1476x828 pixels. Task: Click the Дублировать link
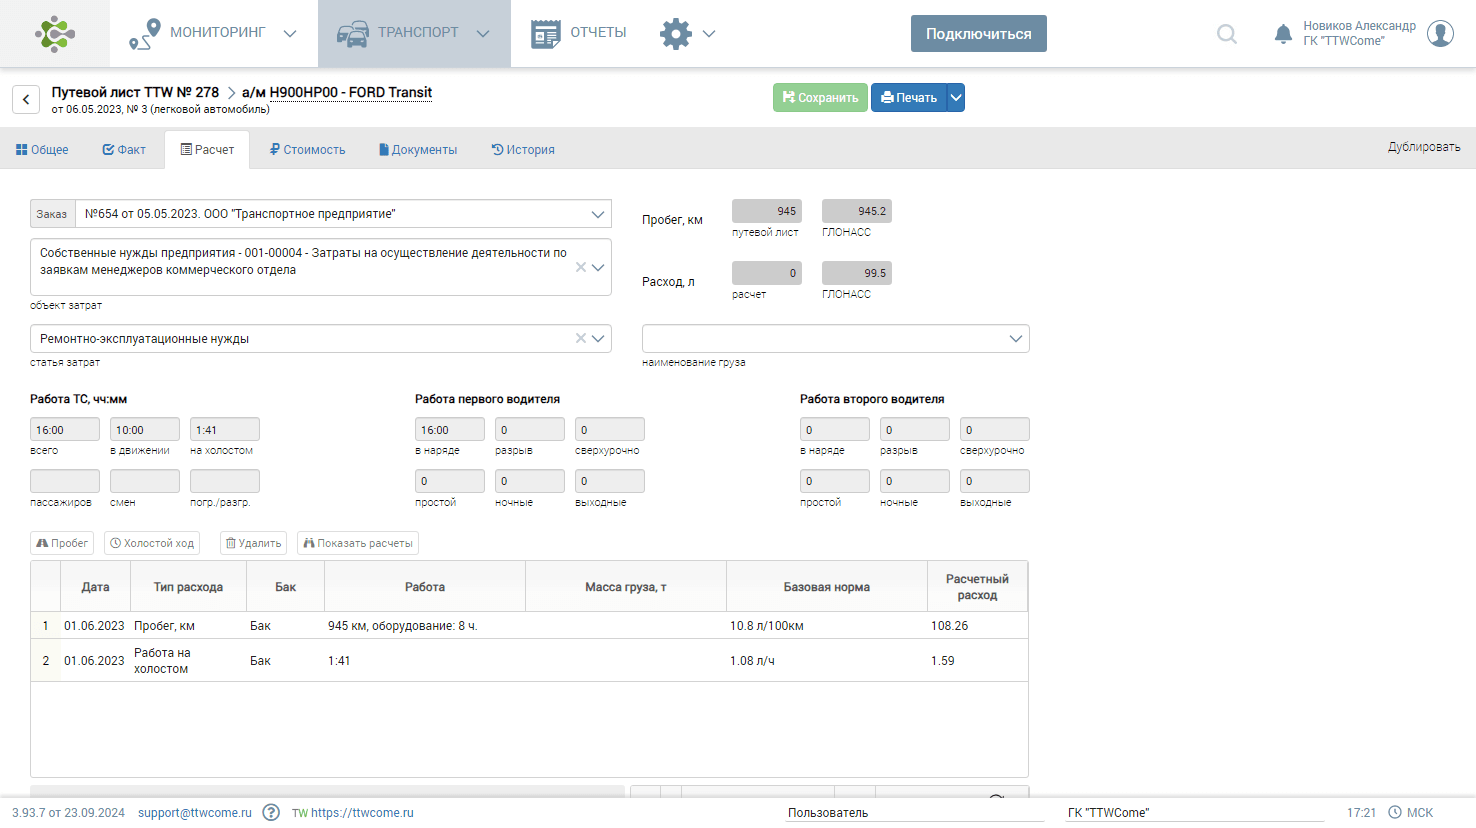[1424, 147]
